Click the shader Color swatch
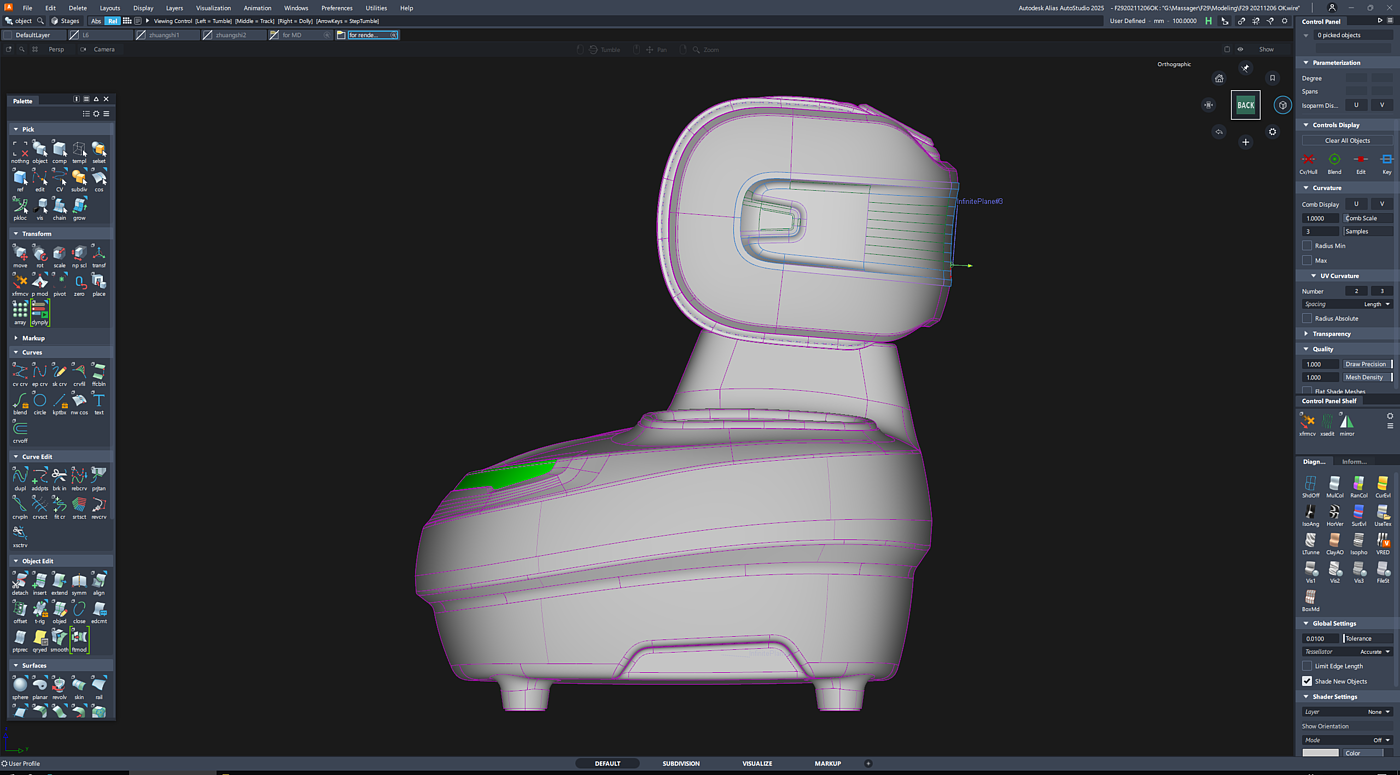 [1320, 753]
